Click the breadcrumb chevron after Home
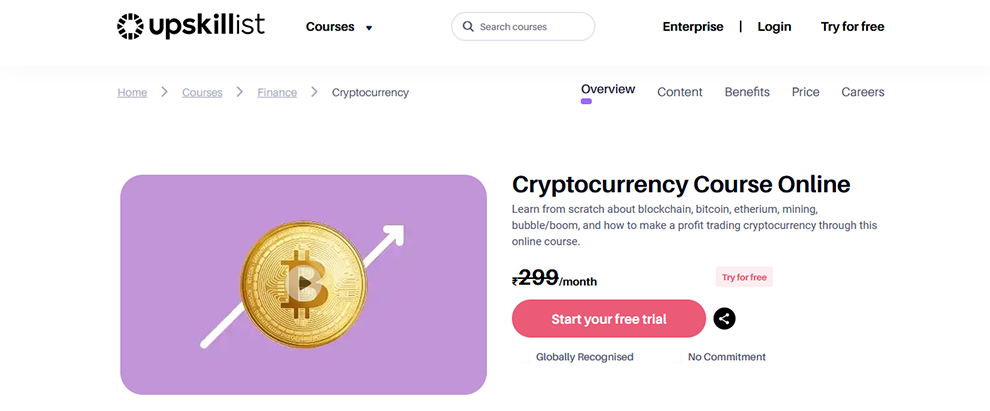 tap(165, 92)
